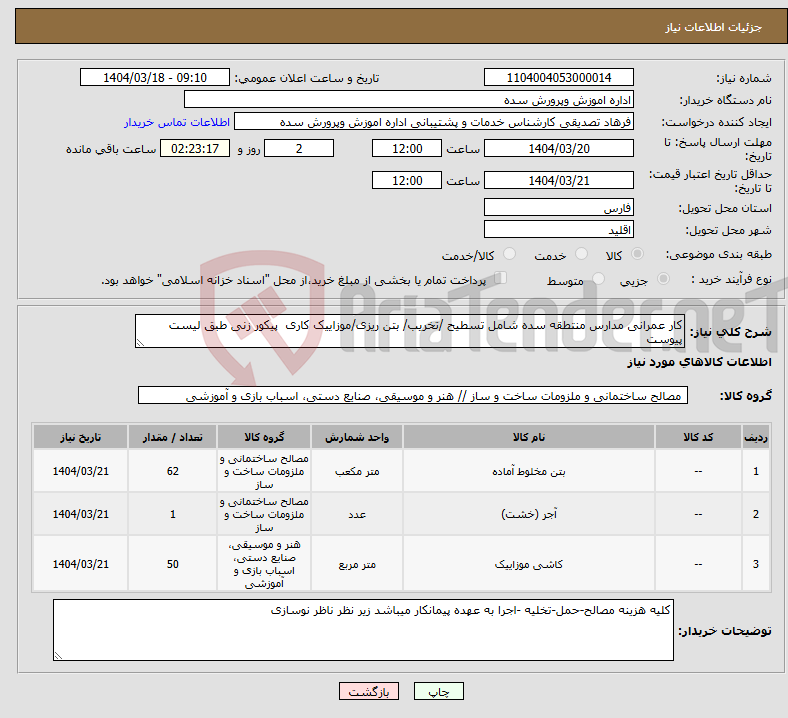Select the کالا radio button
The height and width of the screenshot is (718, 788).
click(637, 254)
